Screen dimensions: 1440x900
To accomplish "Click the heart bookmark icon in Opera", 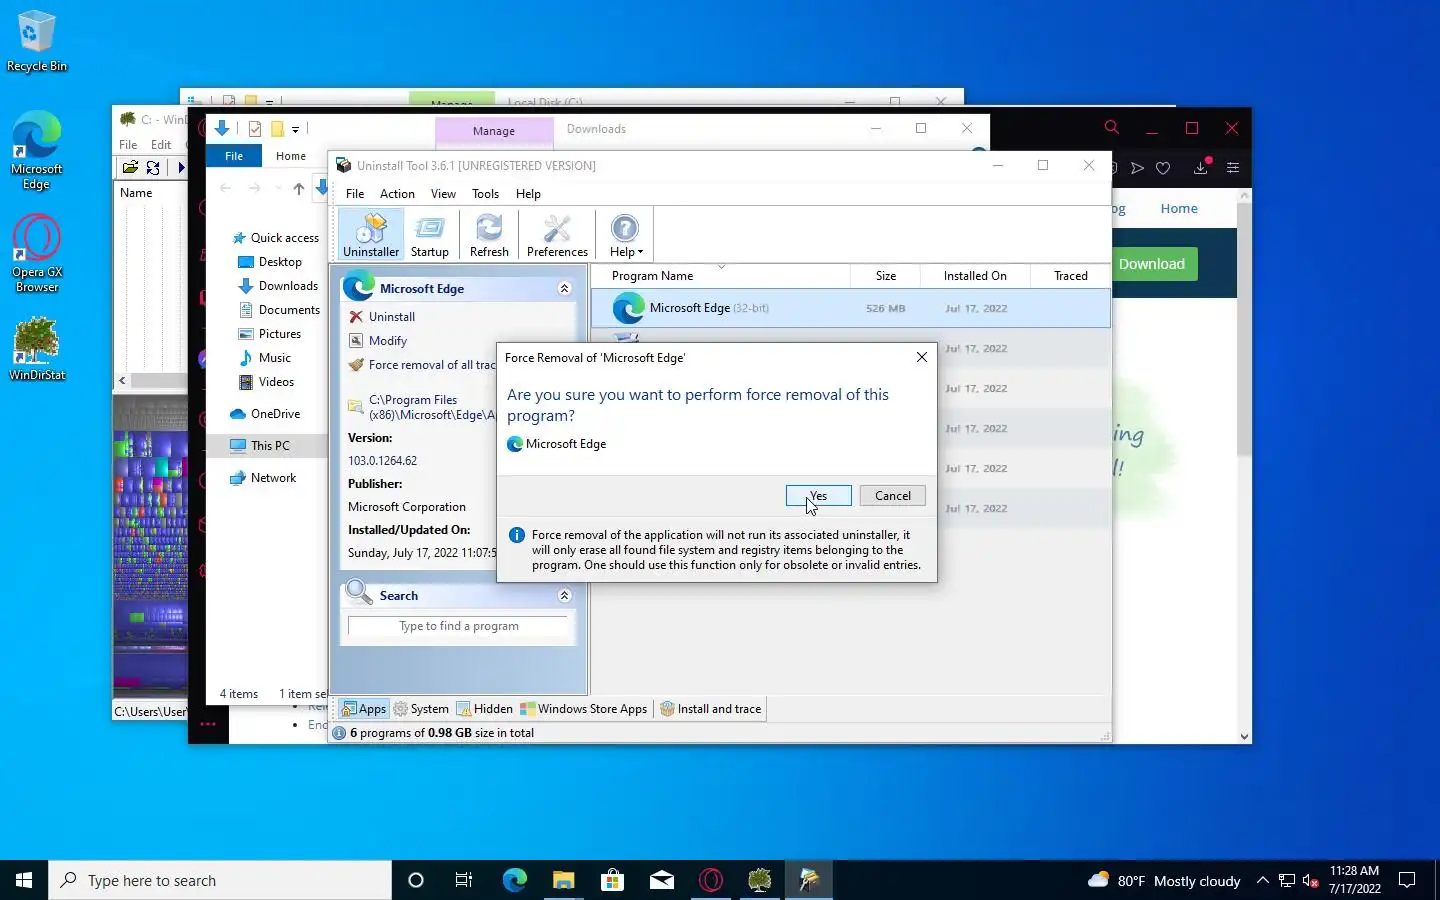I will click(x=1163, y=168).
